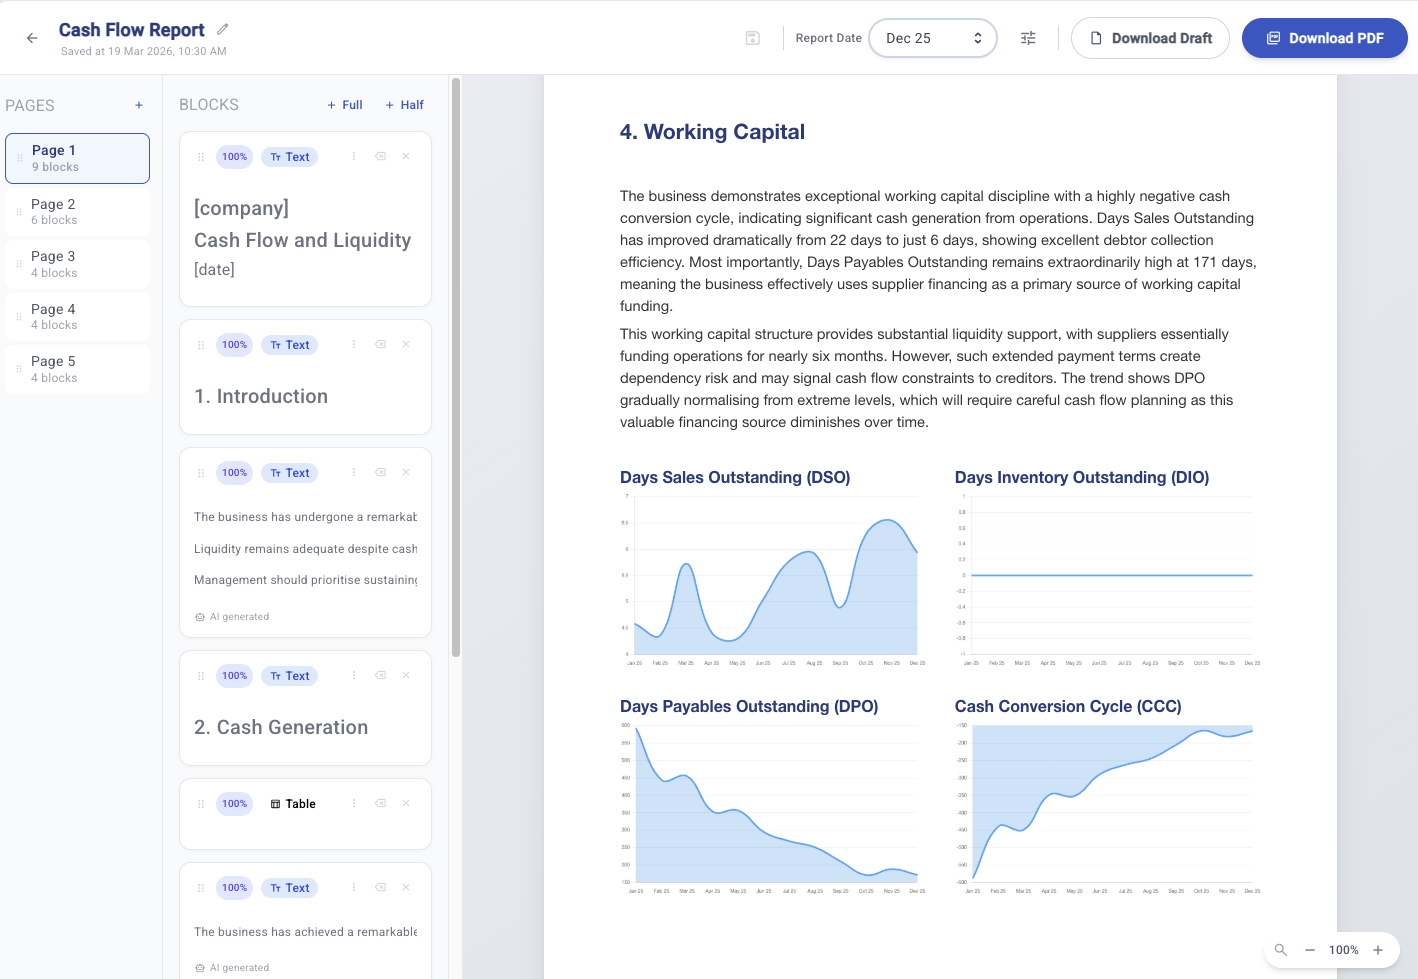Grab the Page 1 drag handle
Viewport: 1418px width, 979px height.
[x=19, y=158]
